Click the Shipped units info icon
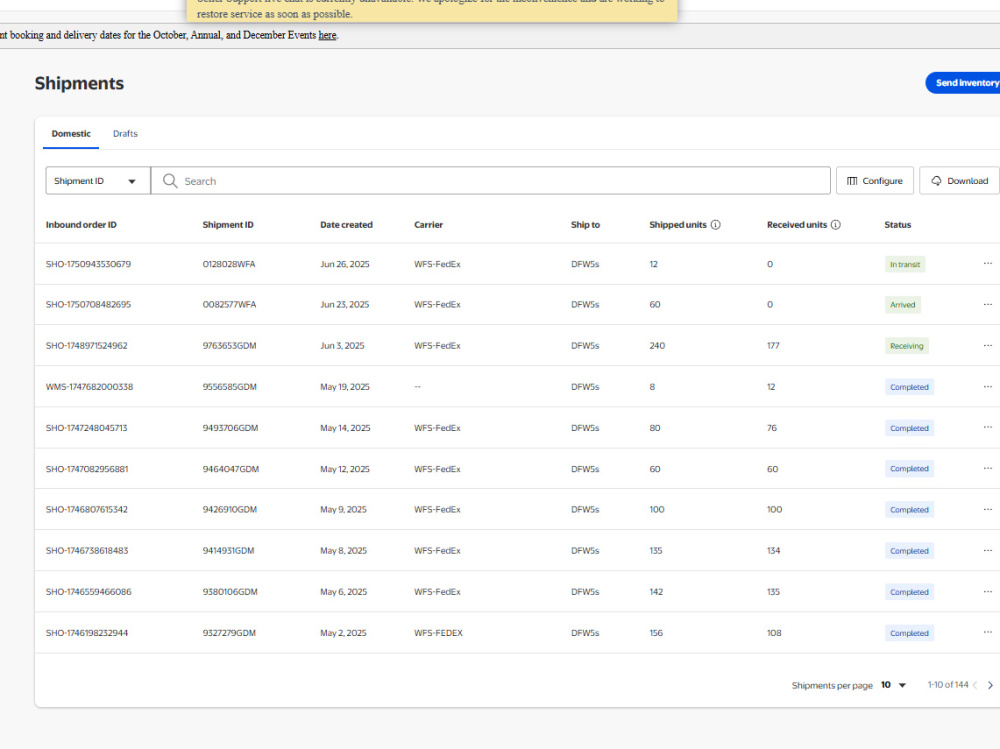Image resolution: width=1000 pixels, height=749 pixels. [716, 225]
